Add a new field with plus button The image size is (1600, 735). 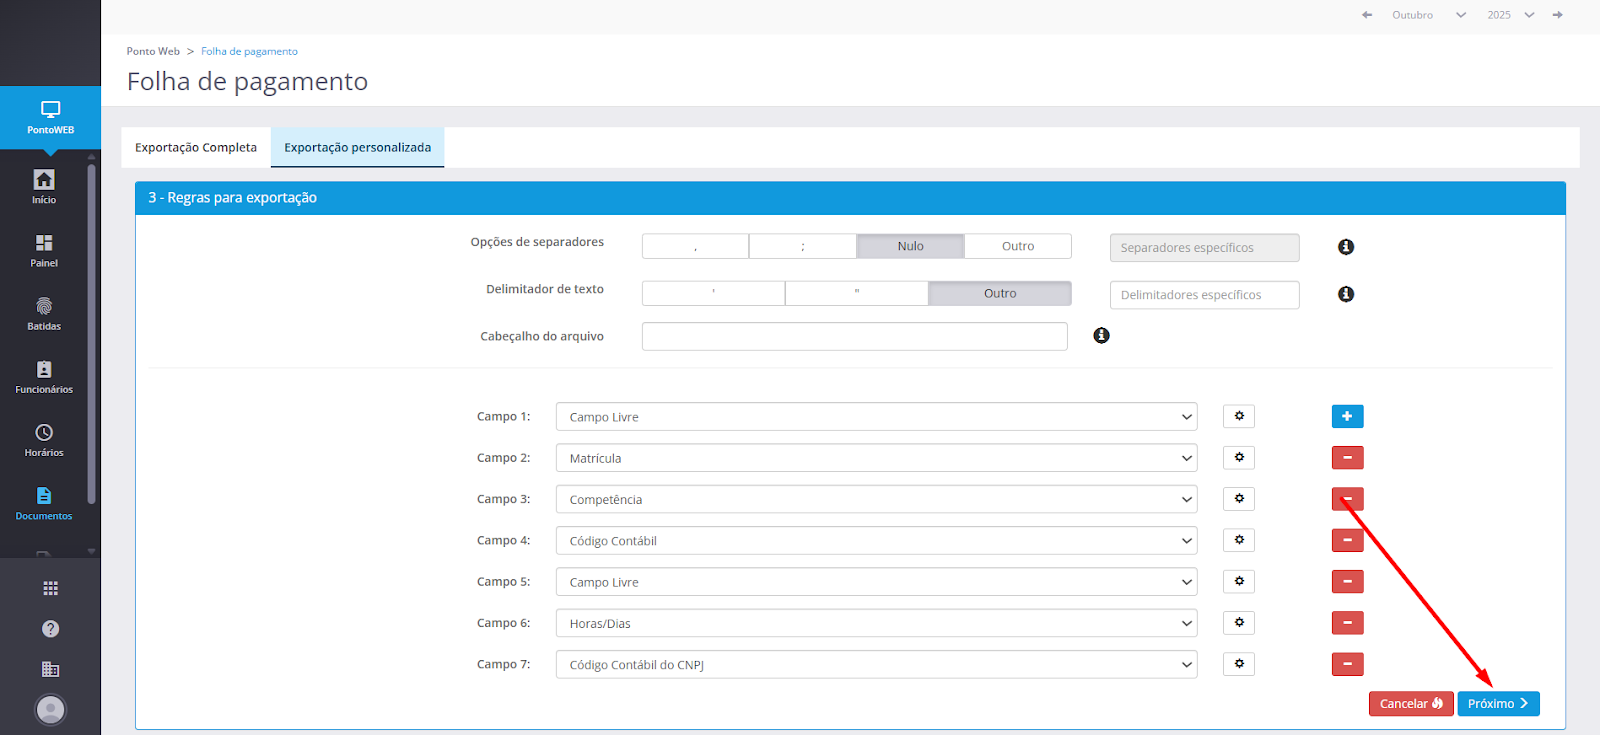point(1347,416)
